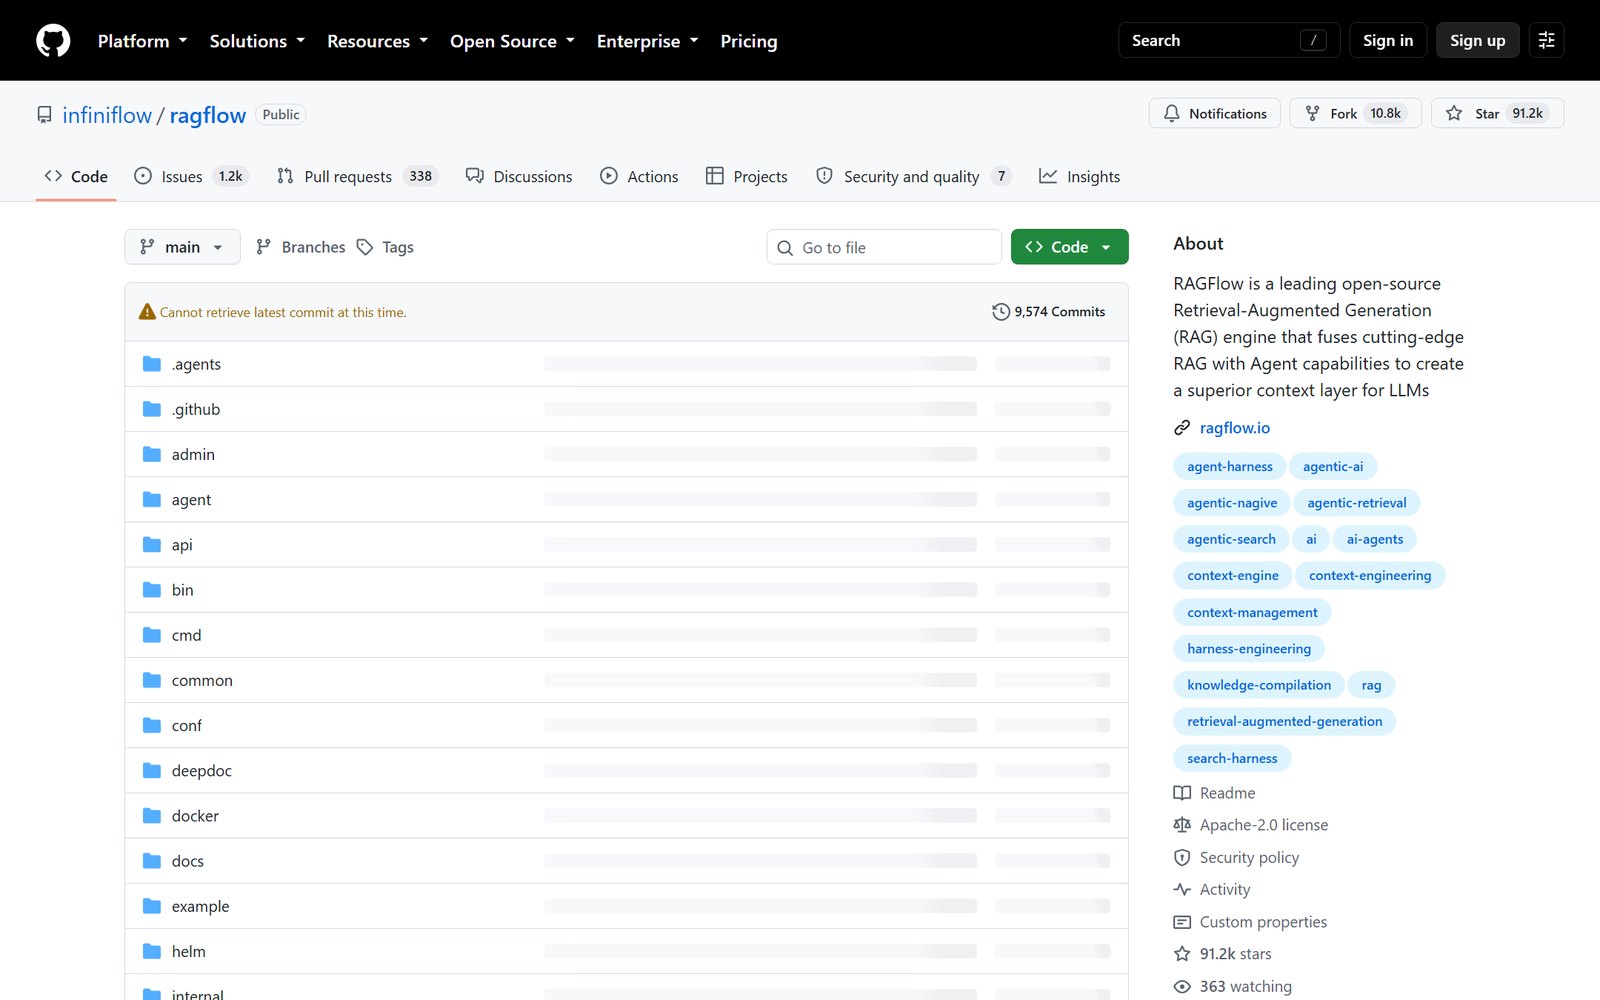
Task: View the Branches list
Action: (300, 247)
